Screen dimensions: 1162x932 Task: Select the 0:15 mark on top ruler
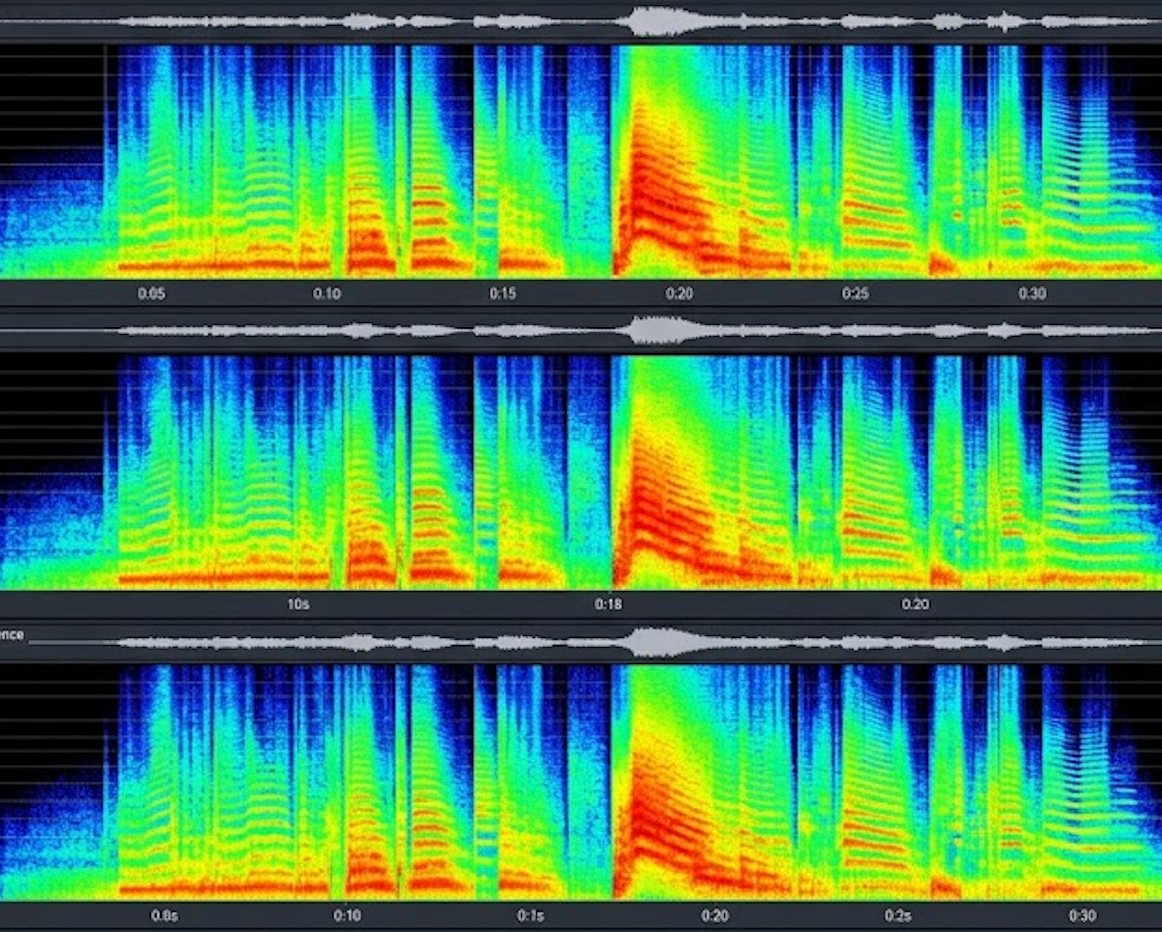(502, 294)
